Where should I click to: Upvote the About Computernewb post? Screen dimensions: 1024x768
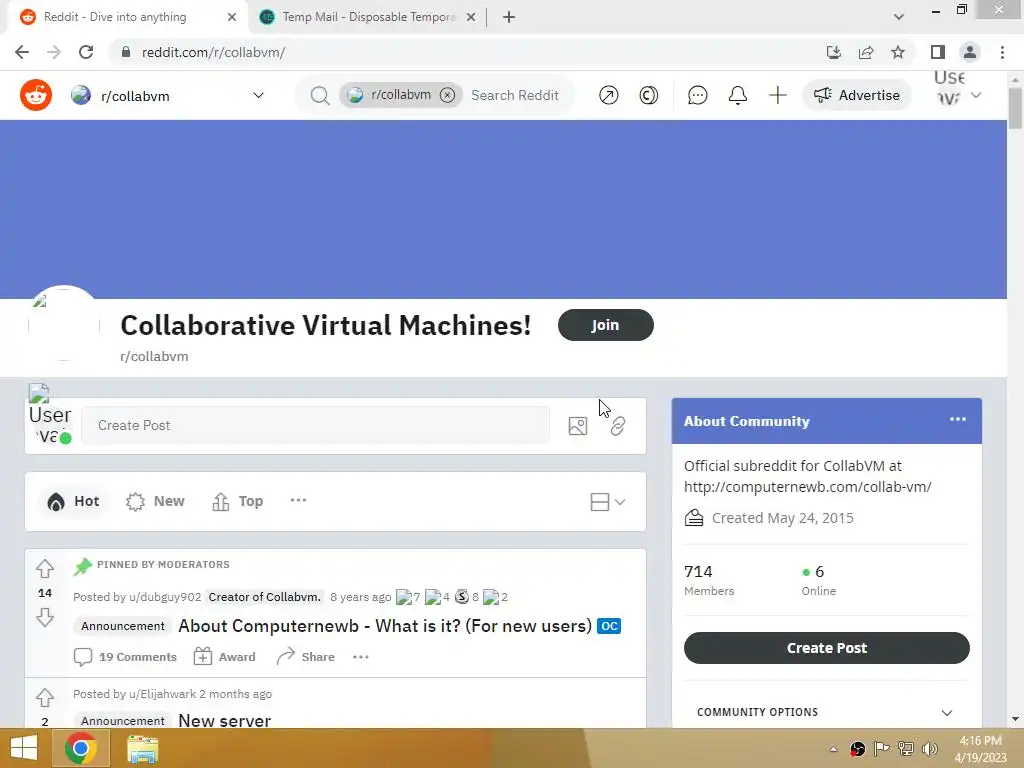44,568
